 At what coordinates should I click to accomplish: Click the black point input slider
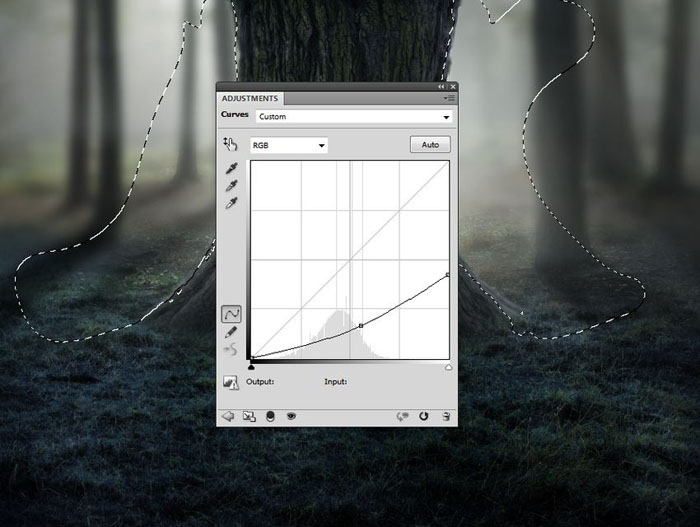point(251,367)
